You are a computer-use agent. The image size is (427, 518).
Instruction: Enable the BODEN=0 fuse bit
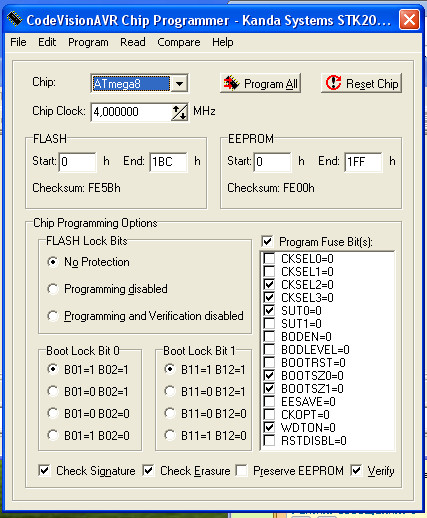click(269, 337)
